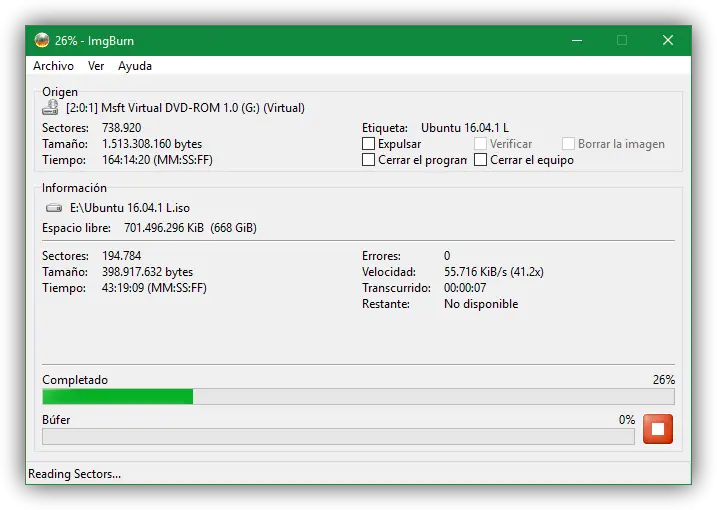Click the hard drive icon beside the ISO path
The height and width of the screenshot is (510, 717).
(x=54, y=208)
